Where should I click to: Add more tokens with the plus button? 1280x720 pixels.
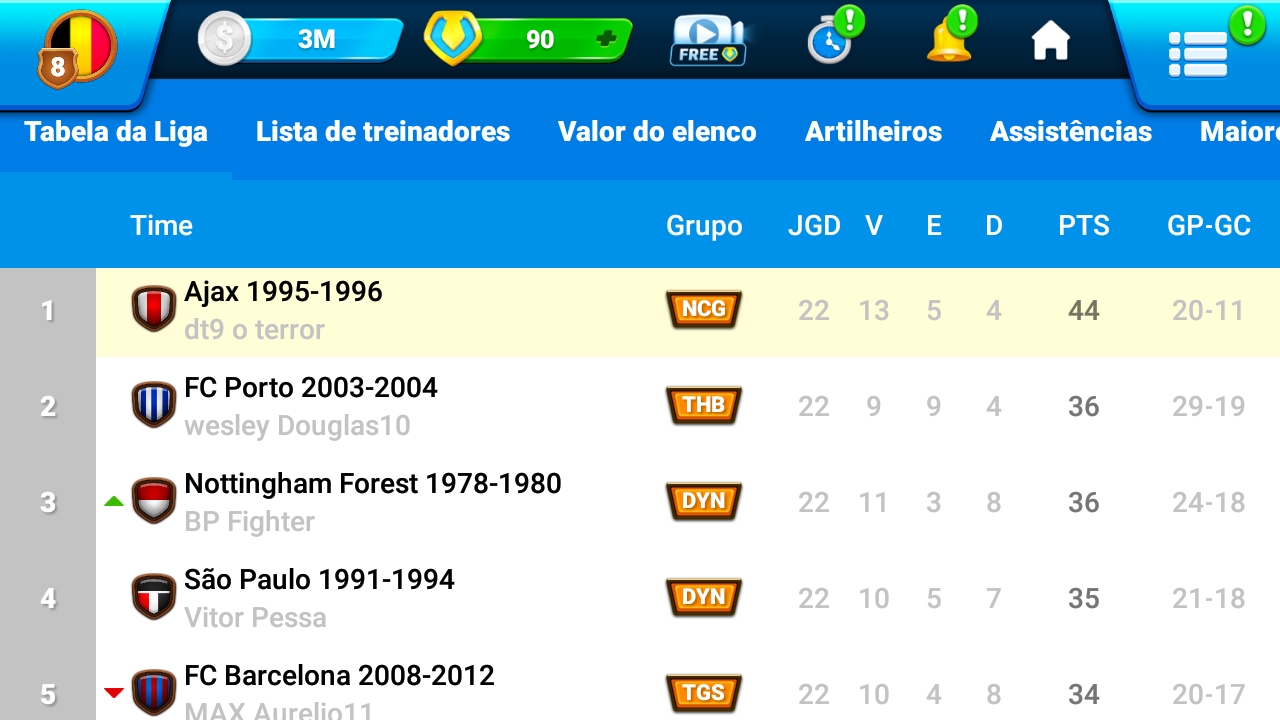605,39
